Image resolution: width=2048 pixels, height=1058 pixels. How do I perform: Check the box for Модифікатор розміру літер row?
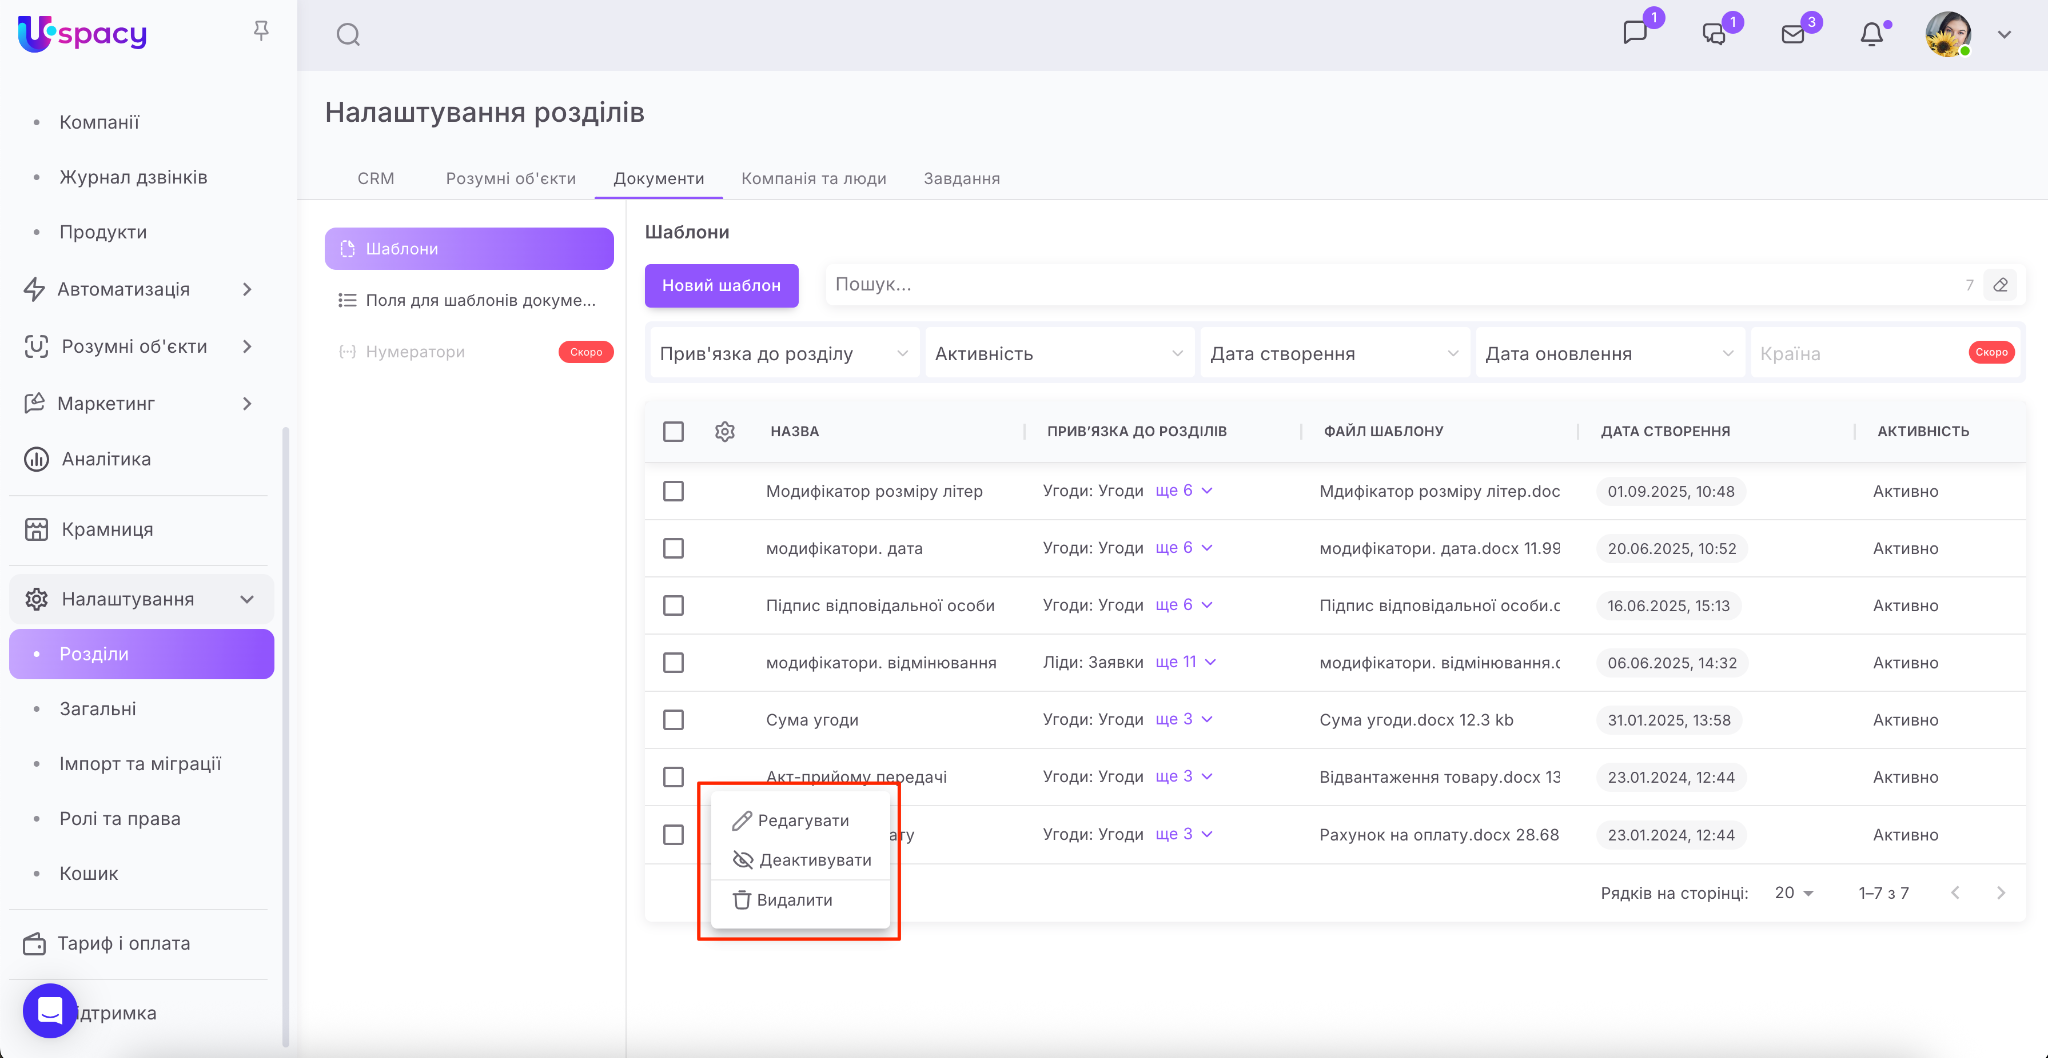pos(674,491)
